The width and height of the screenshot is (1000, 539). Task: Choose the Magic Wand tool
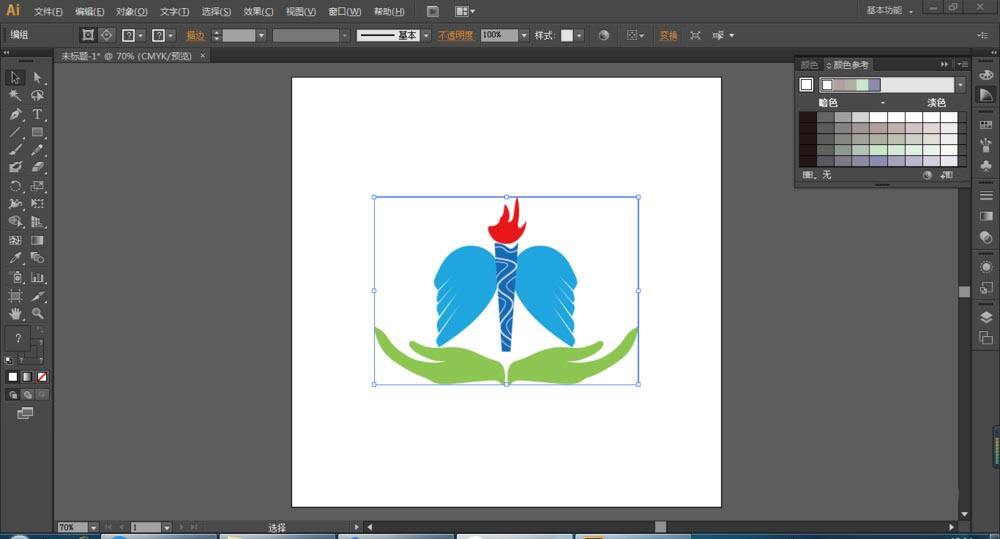(15, 96)
